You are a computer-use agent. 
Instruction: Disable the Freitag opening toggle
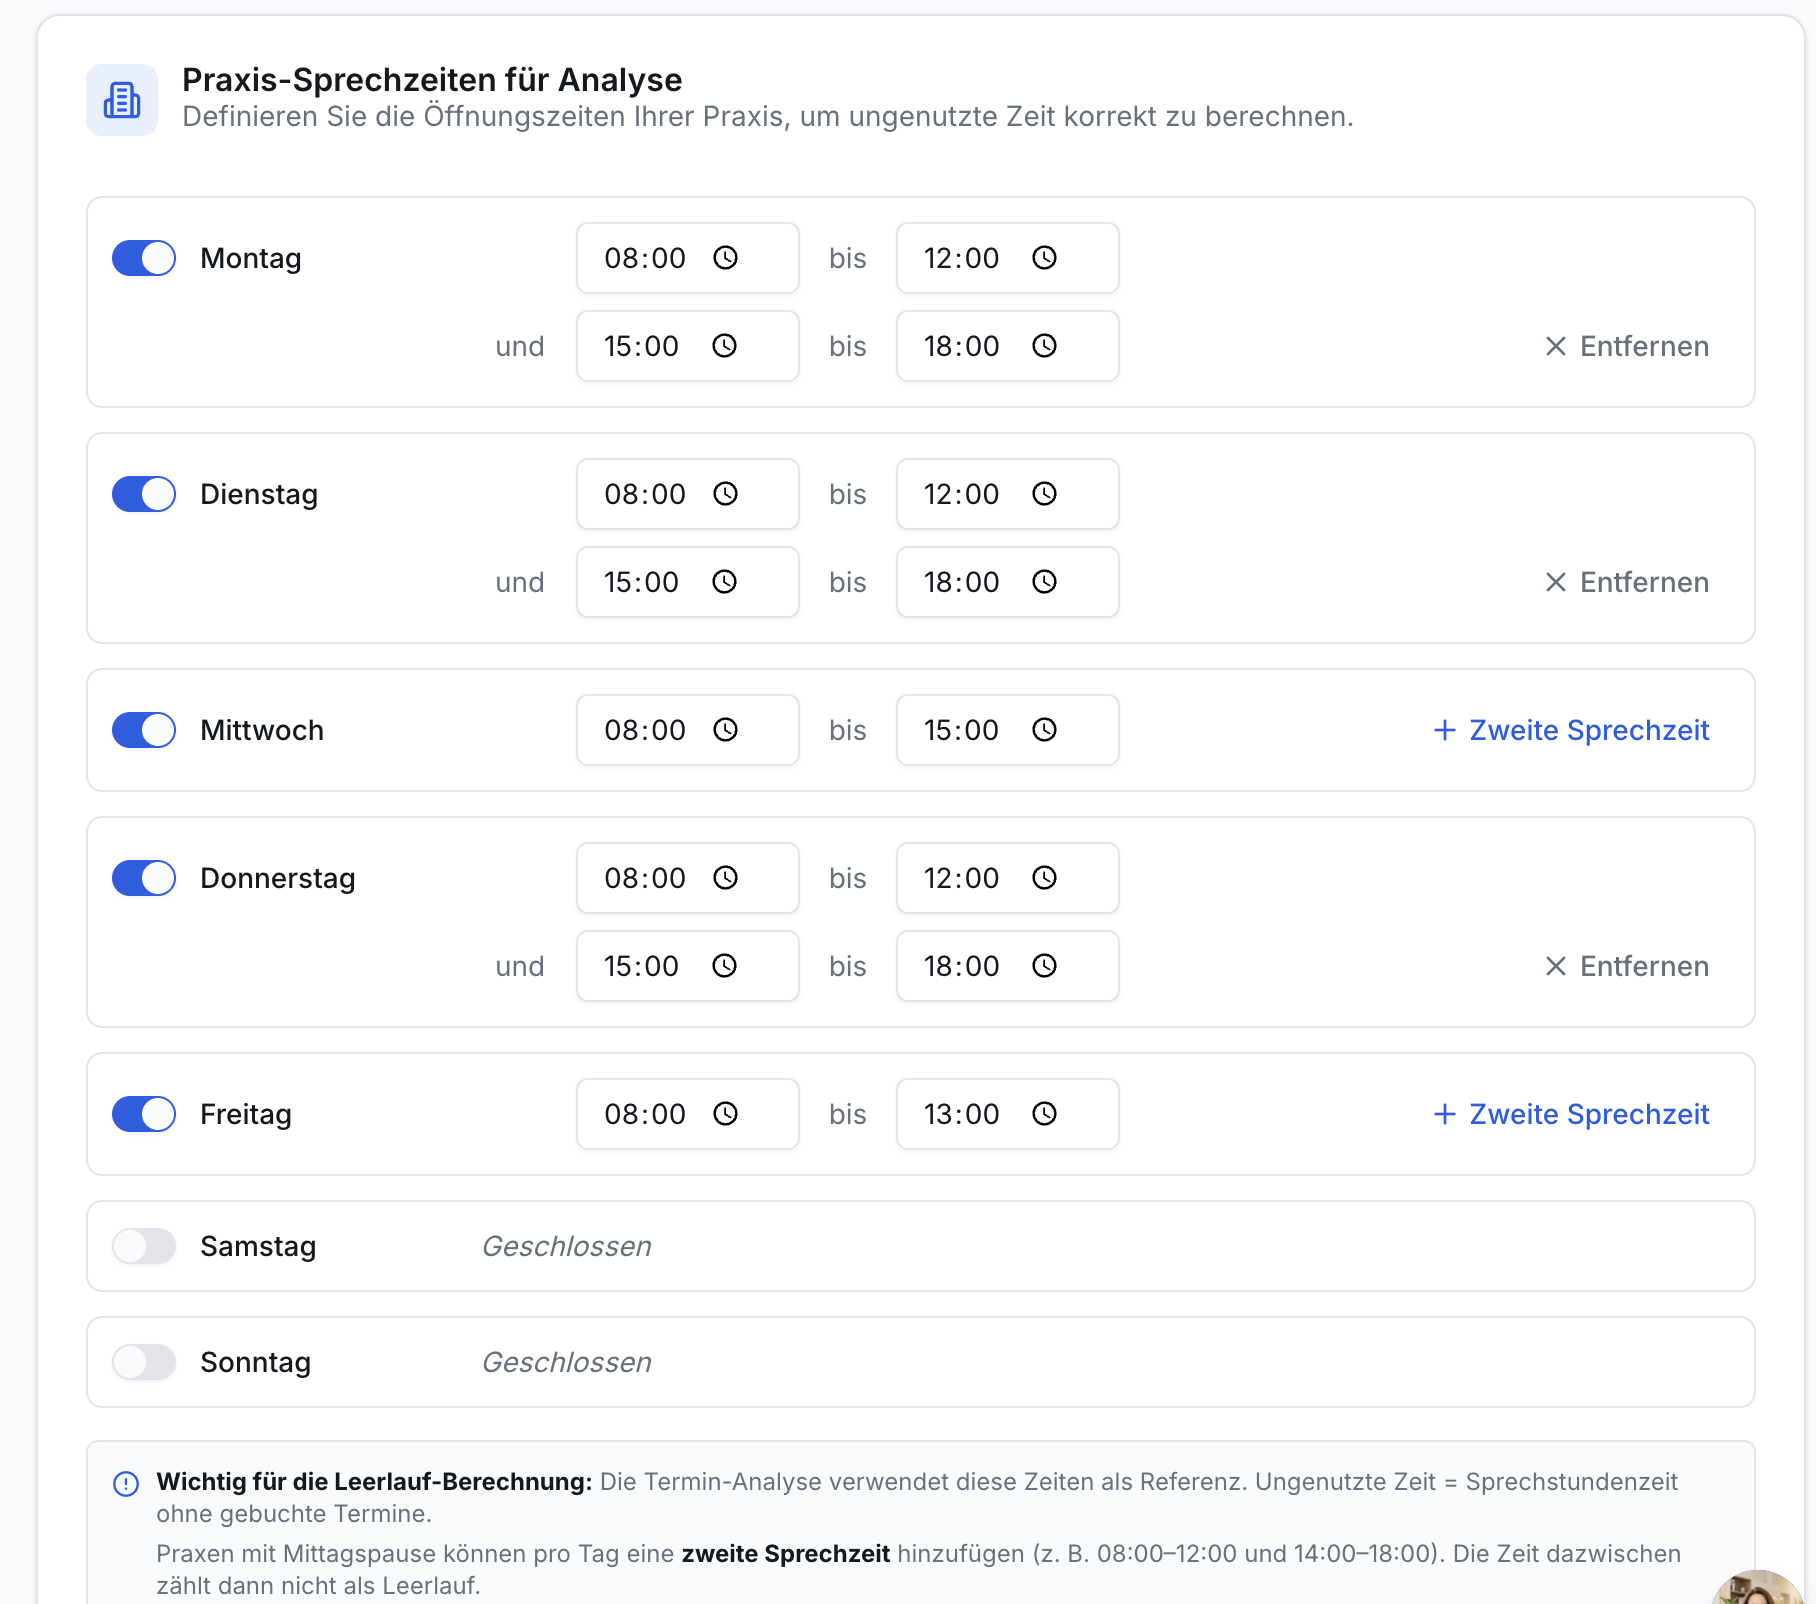[x=144, y=1114]
